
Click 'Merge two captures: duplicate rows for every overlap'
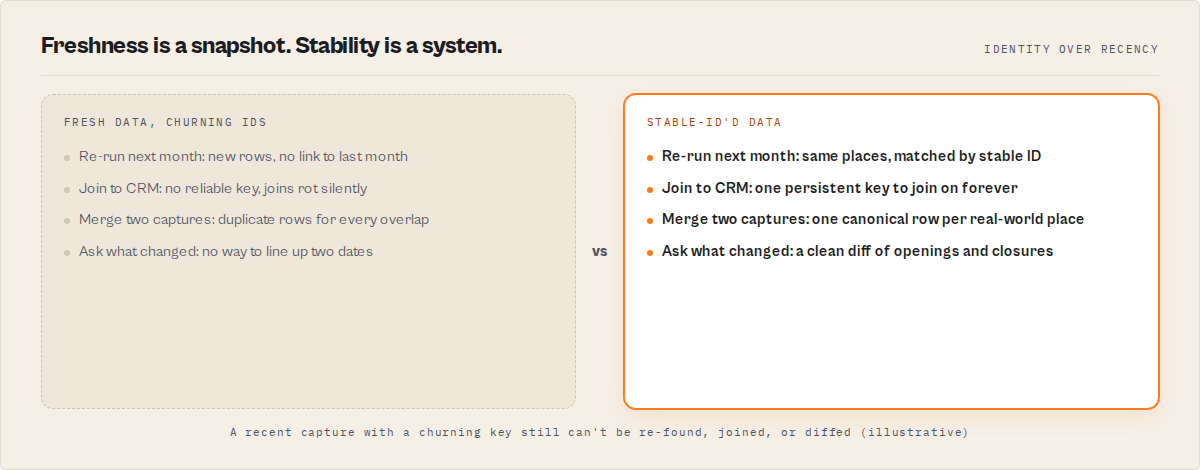[254, 219]
